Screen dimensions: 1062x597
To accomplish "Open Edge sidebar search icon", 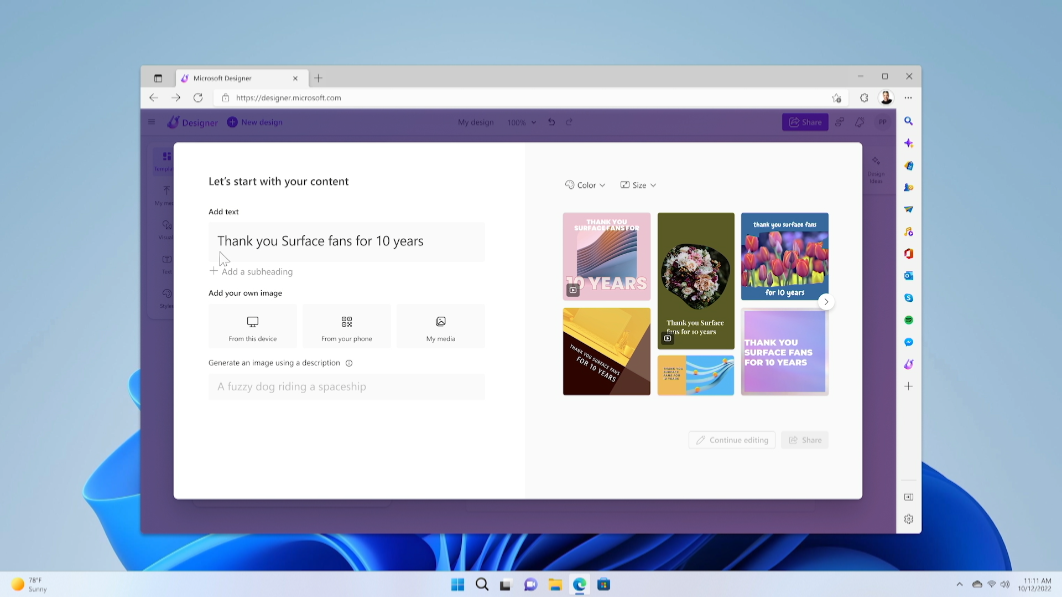I will (x=908, y=121).
